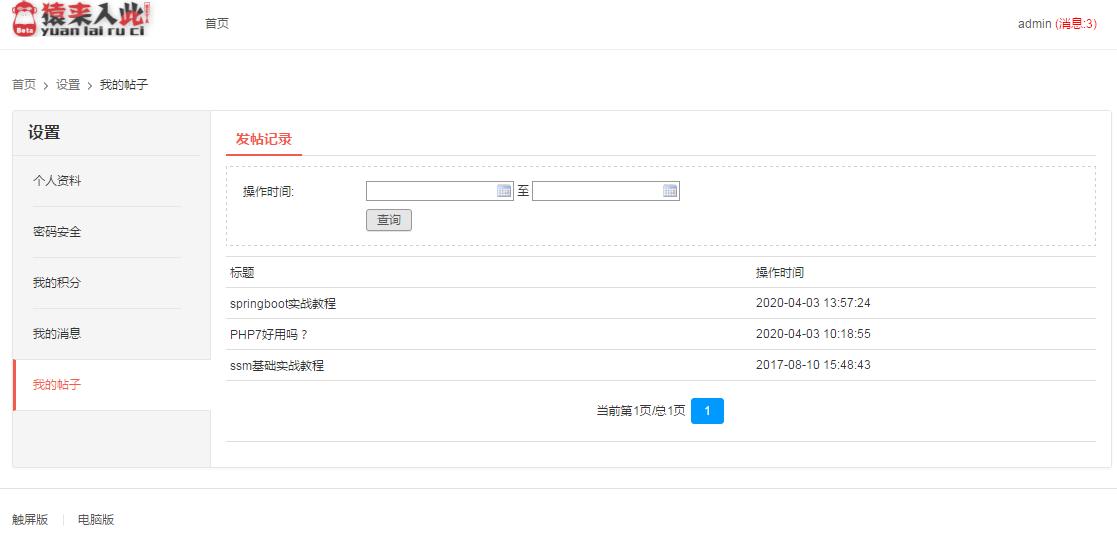Go to 设置 in breadcrumb

pyautogui.click(x=68, y=85)
